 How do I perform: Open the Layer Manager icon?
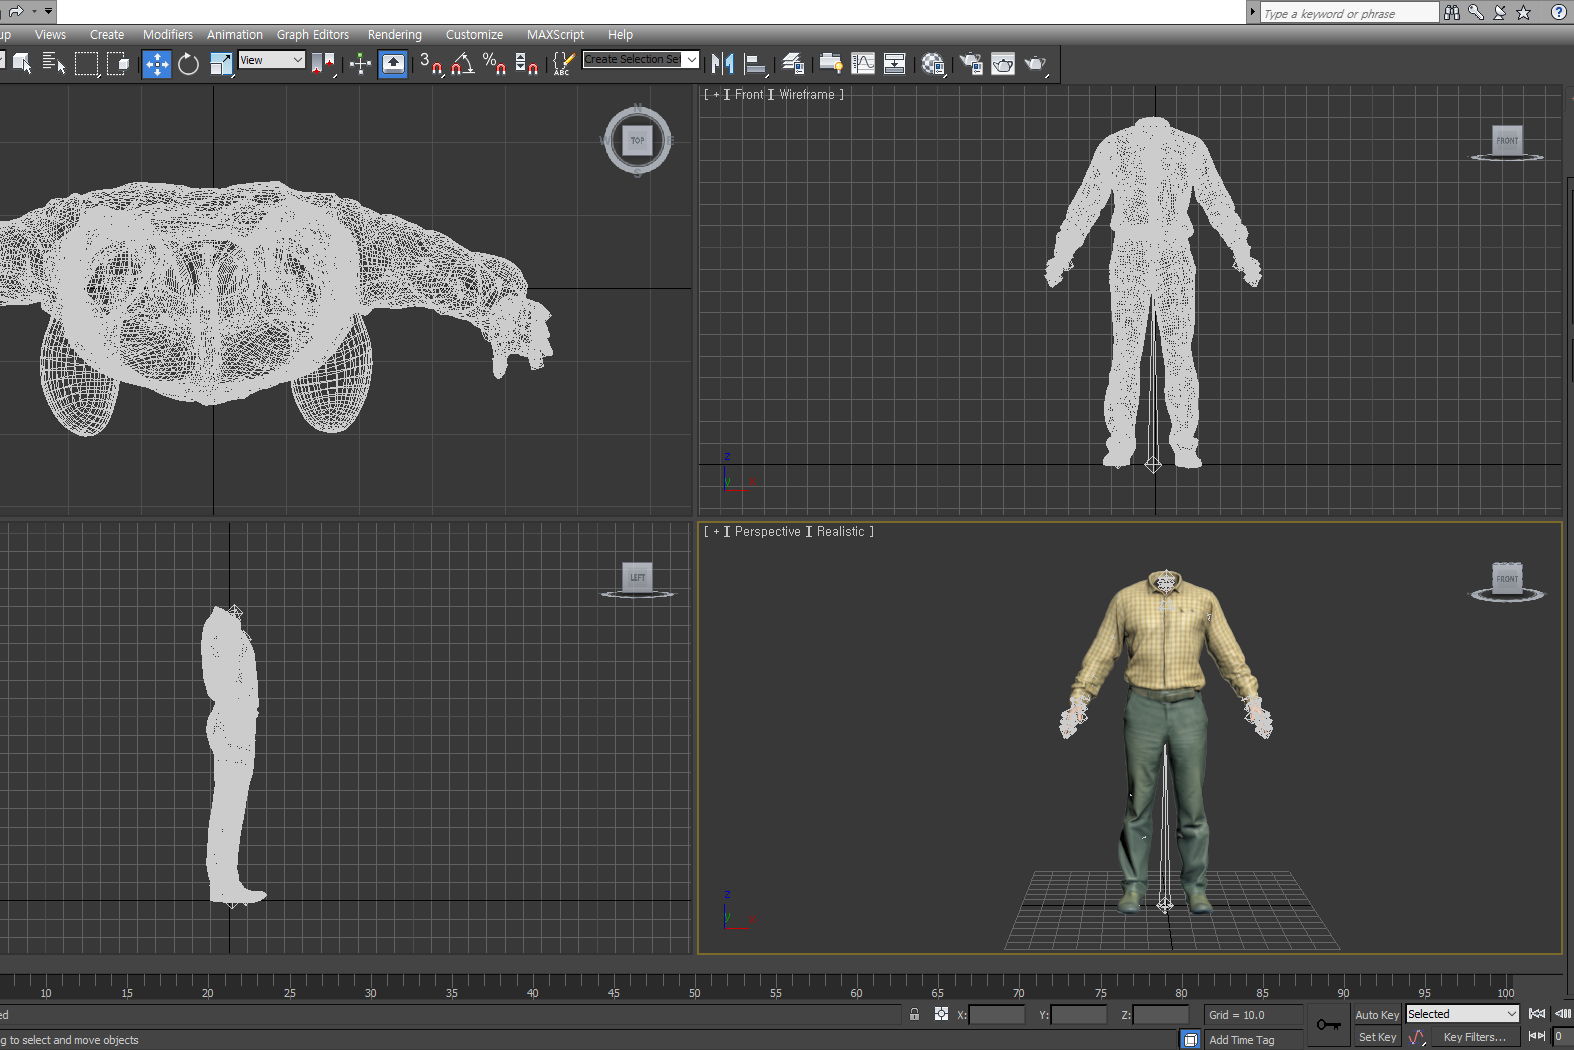point(793,64)
